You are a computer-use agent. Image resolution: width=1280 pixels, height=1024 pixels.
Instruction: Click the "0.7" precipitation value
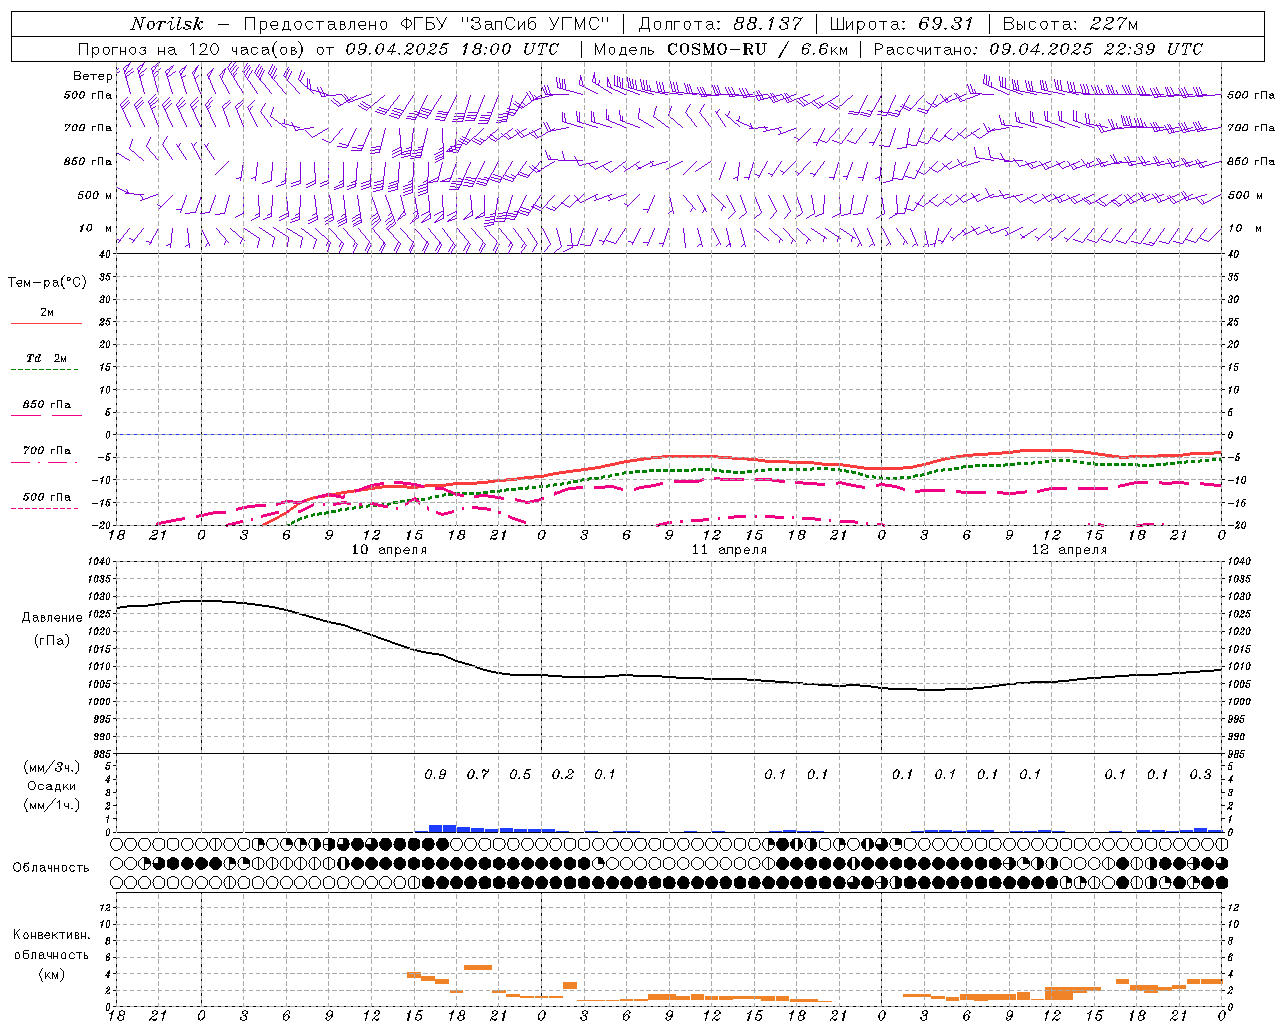[x=478, y=775]
